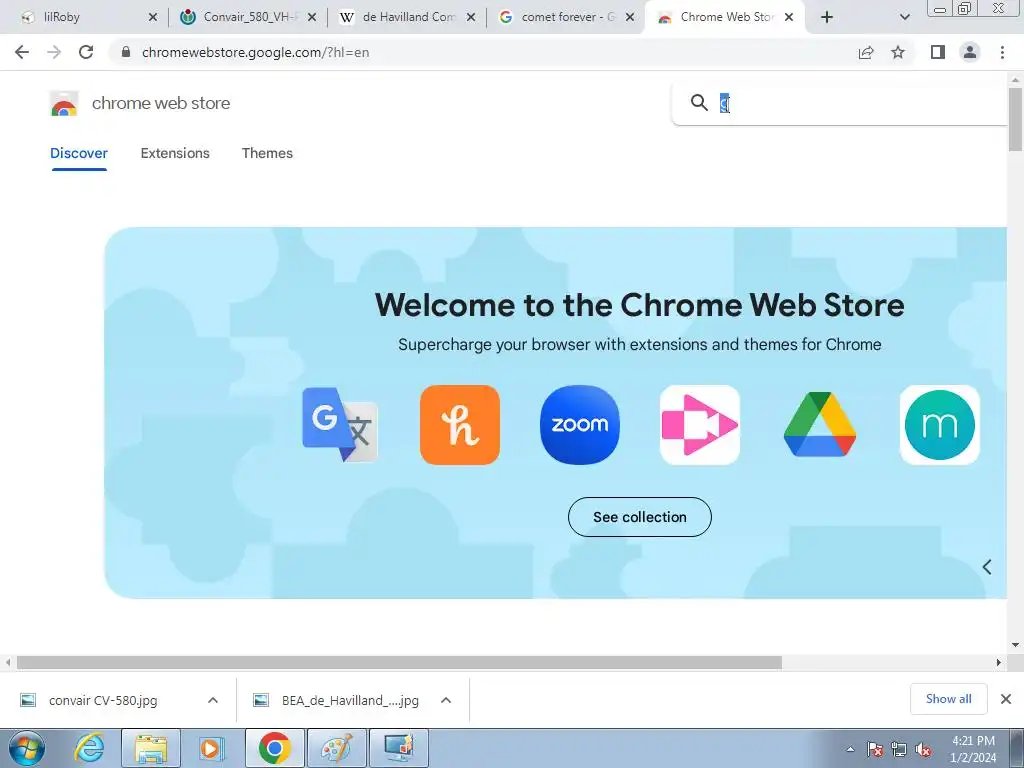Switch to the de Havilland Comet tab
The image size is (1024, 768).
pyautogui.click(x=408, y=17)
